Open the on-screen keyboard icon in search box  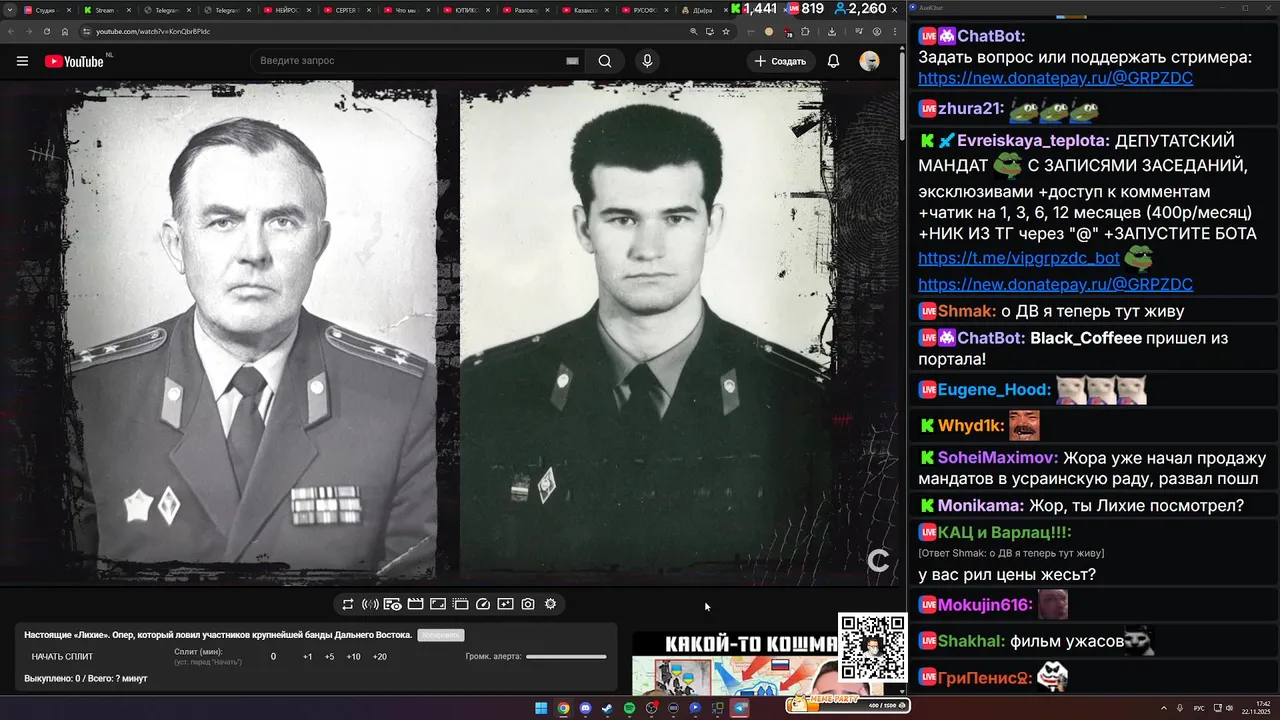572,61
